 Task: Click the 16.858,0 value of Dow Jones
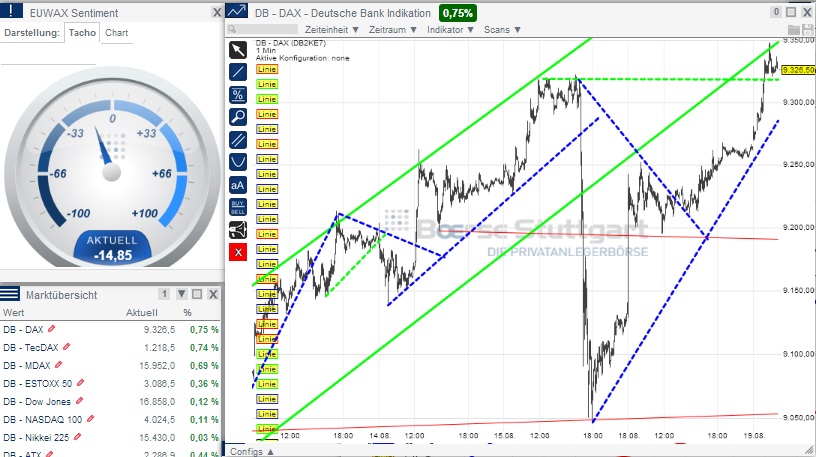click(x=157, y=401)
